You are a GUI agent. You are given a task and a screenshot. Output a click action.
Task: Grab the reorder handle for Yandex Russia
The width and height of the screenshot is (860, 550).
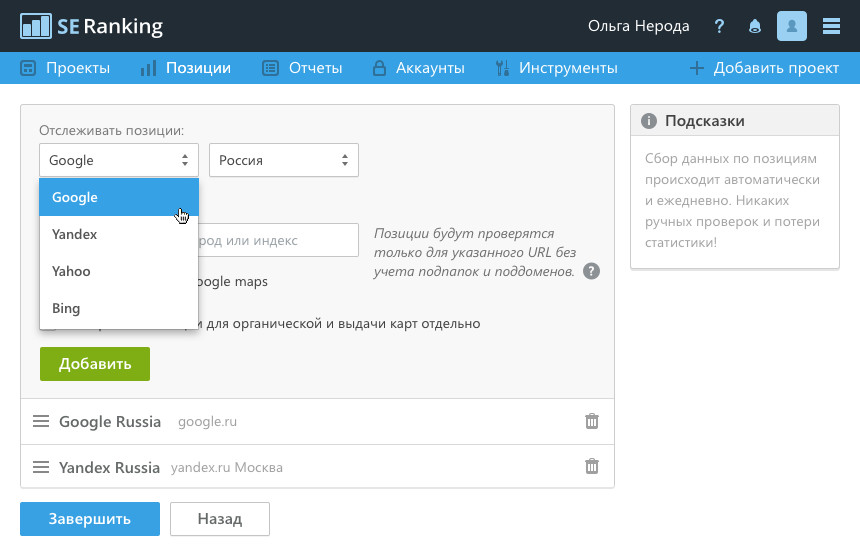coord(41,467)
